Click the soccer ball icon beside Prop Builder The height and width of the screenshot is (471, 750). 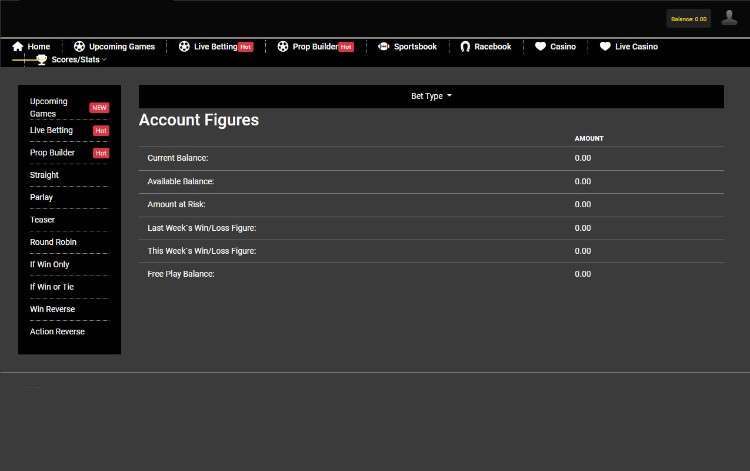(x=283, y=47)
